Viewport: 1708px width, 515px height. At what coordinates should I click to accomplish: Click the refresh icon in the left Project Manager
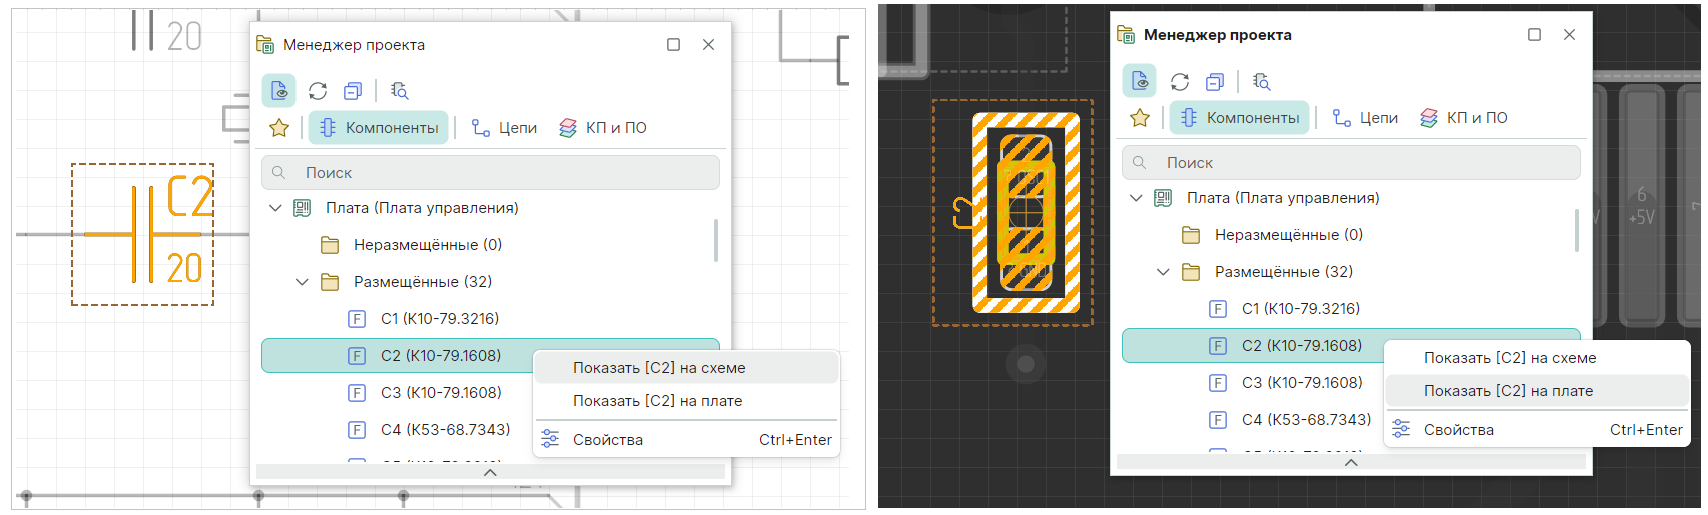tap(318, 91)
